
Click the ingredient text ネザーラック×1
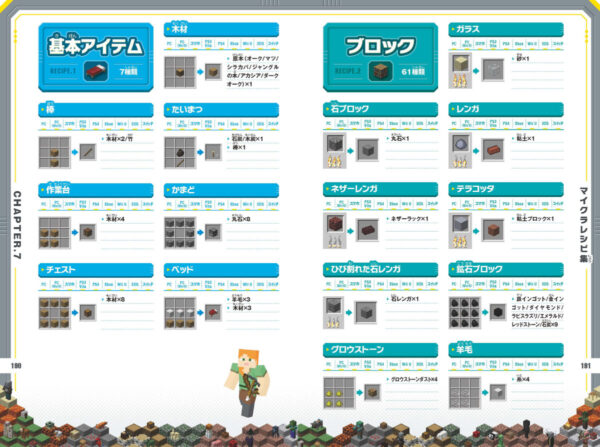[x=409, y=219]
